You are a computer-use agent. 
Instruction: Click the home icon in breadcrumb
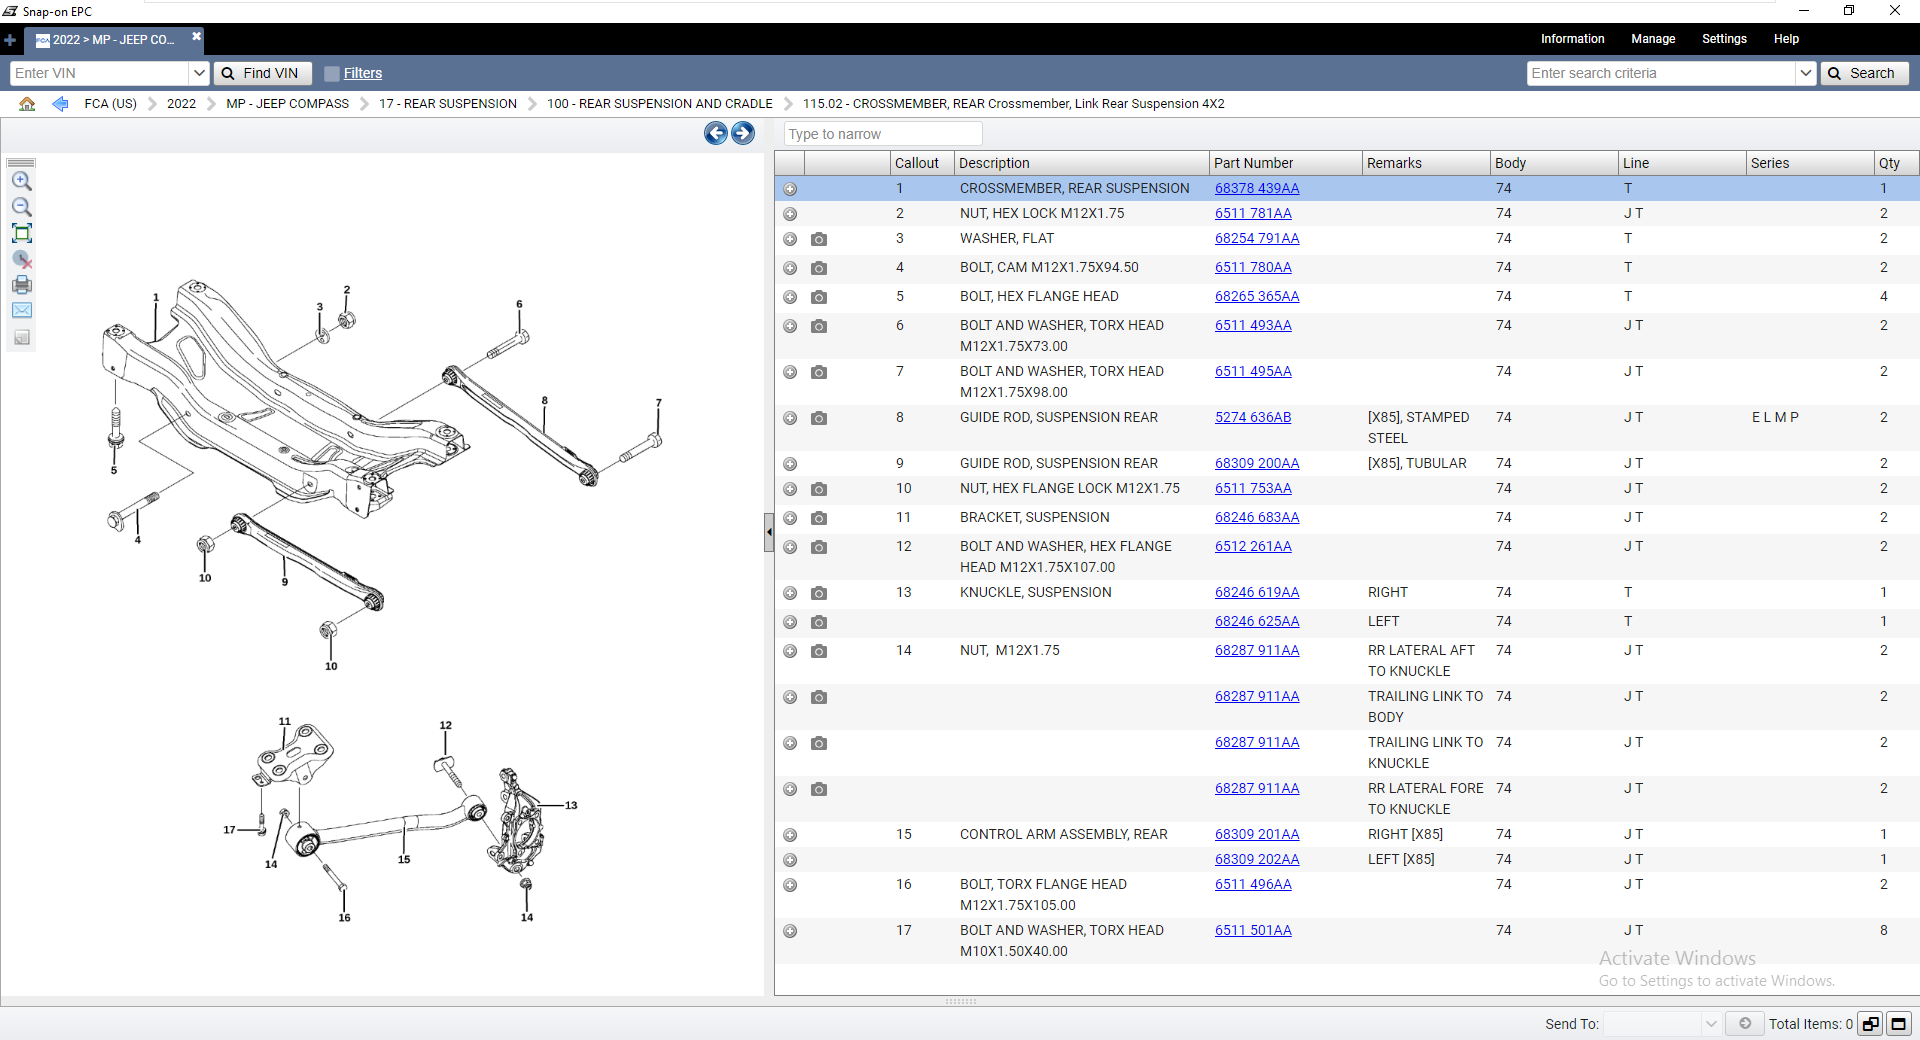point(27,104)
